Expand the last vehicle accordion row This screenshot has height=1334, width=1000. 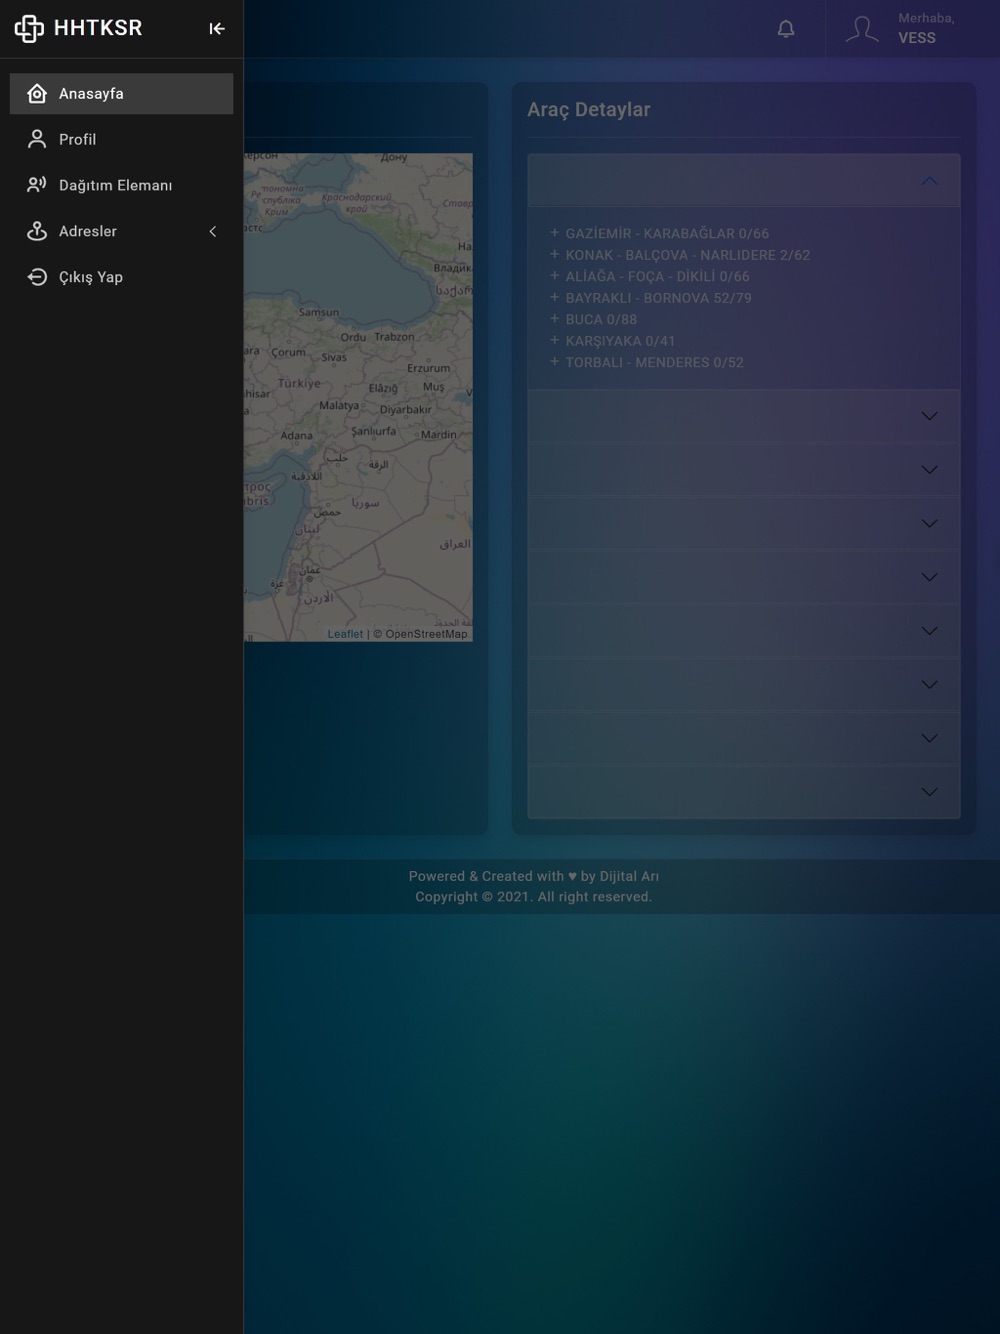click(929, 792)
